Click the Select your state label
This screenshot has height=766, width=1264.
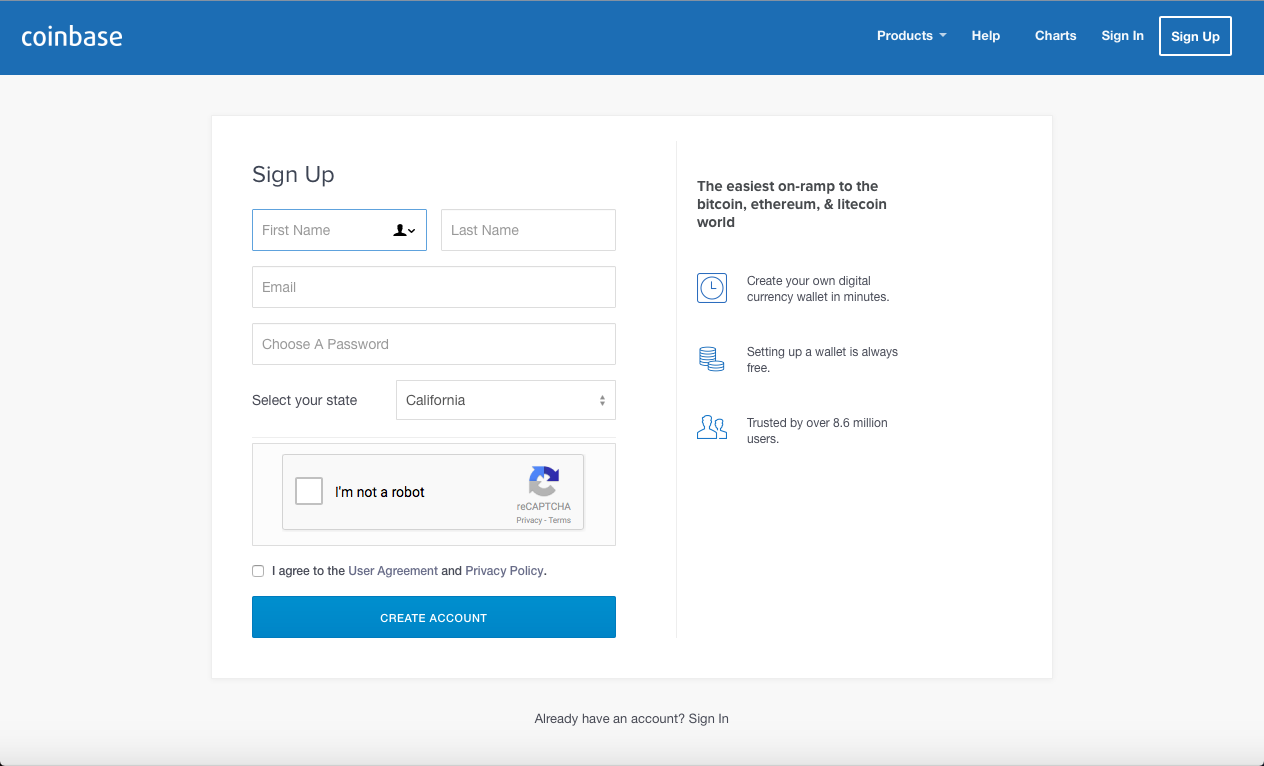tap(304, 400)
